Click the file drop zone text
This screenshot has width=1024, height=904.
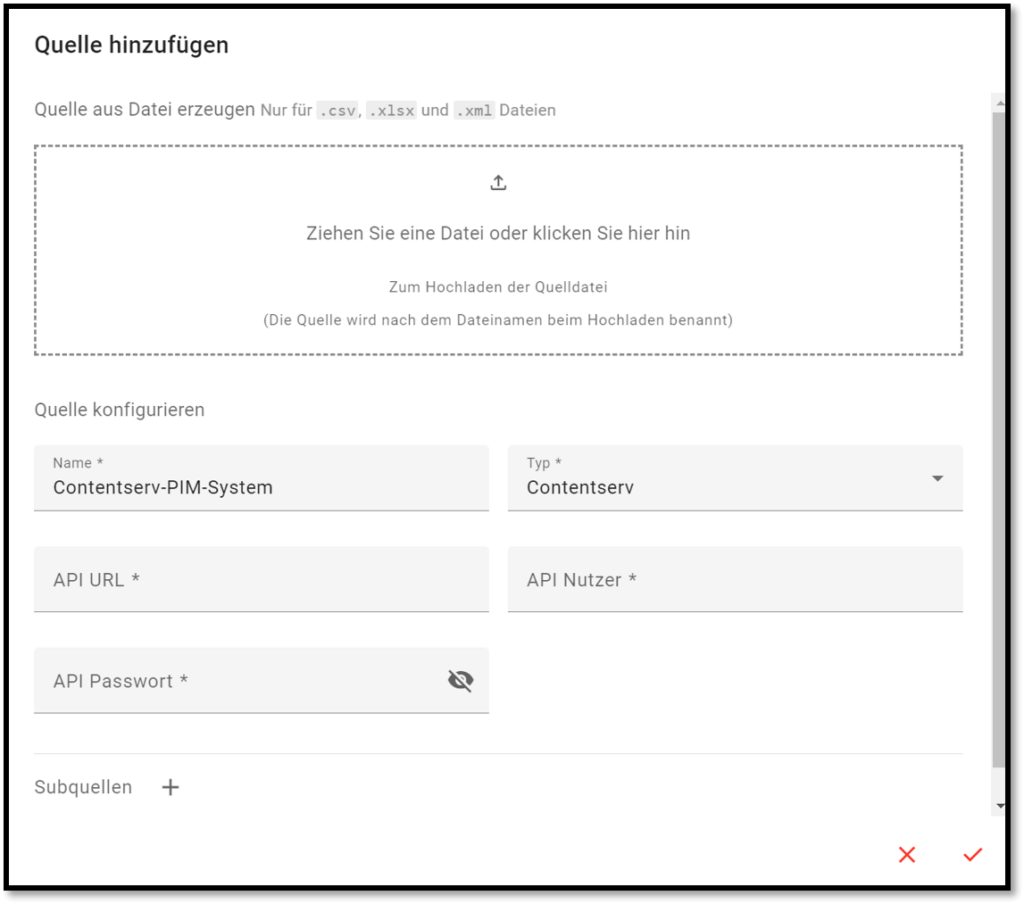(498, 233)
